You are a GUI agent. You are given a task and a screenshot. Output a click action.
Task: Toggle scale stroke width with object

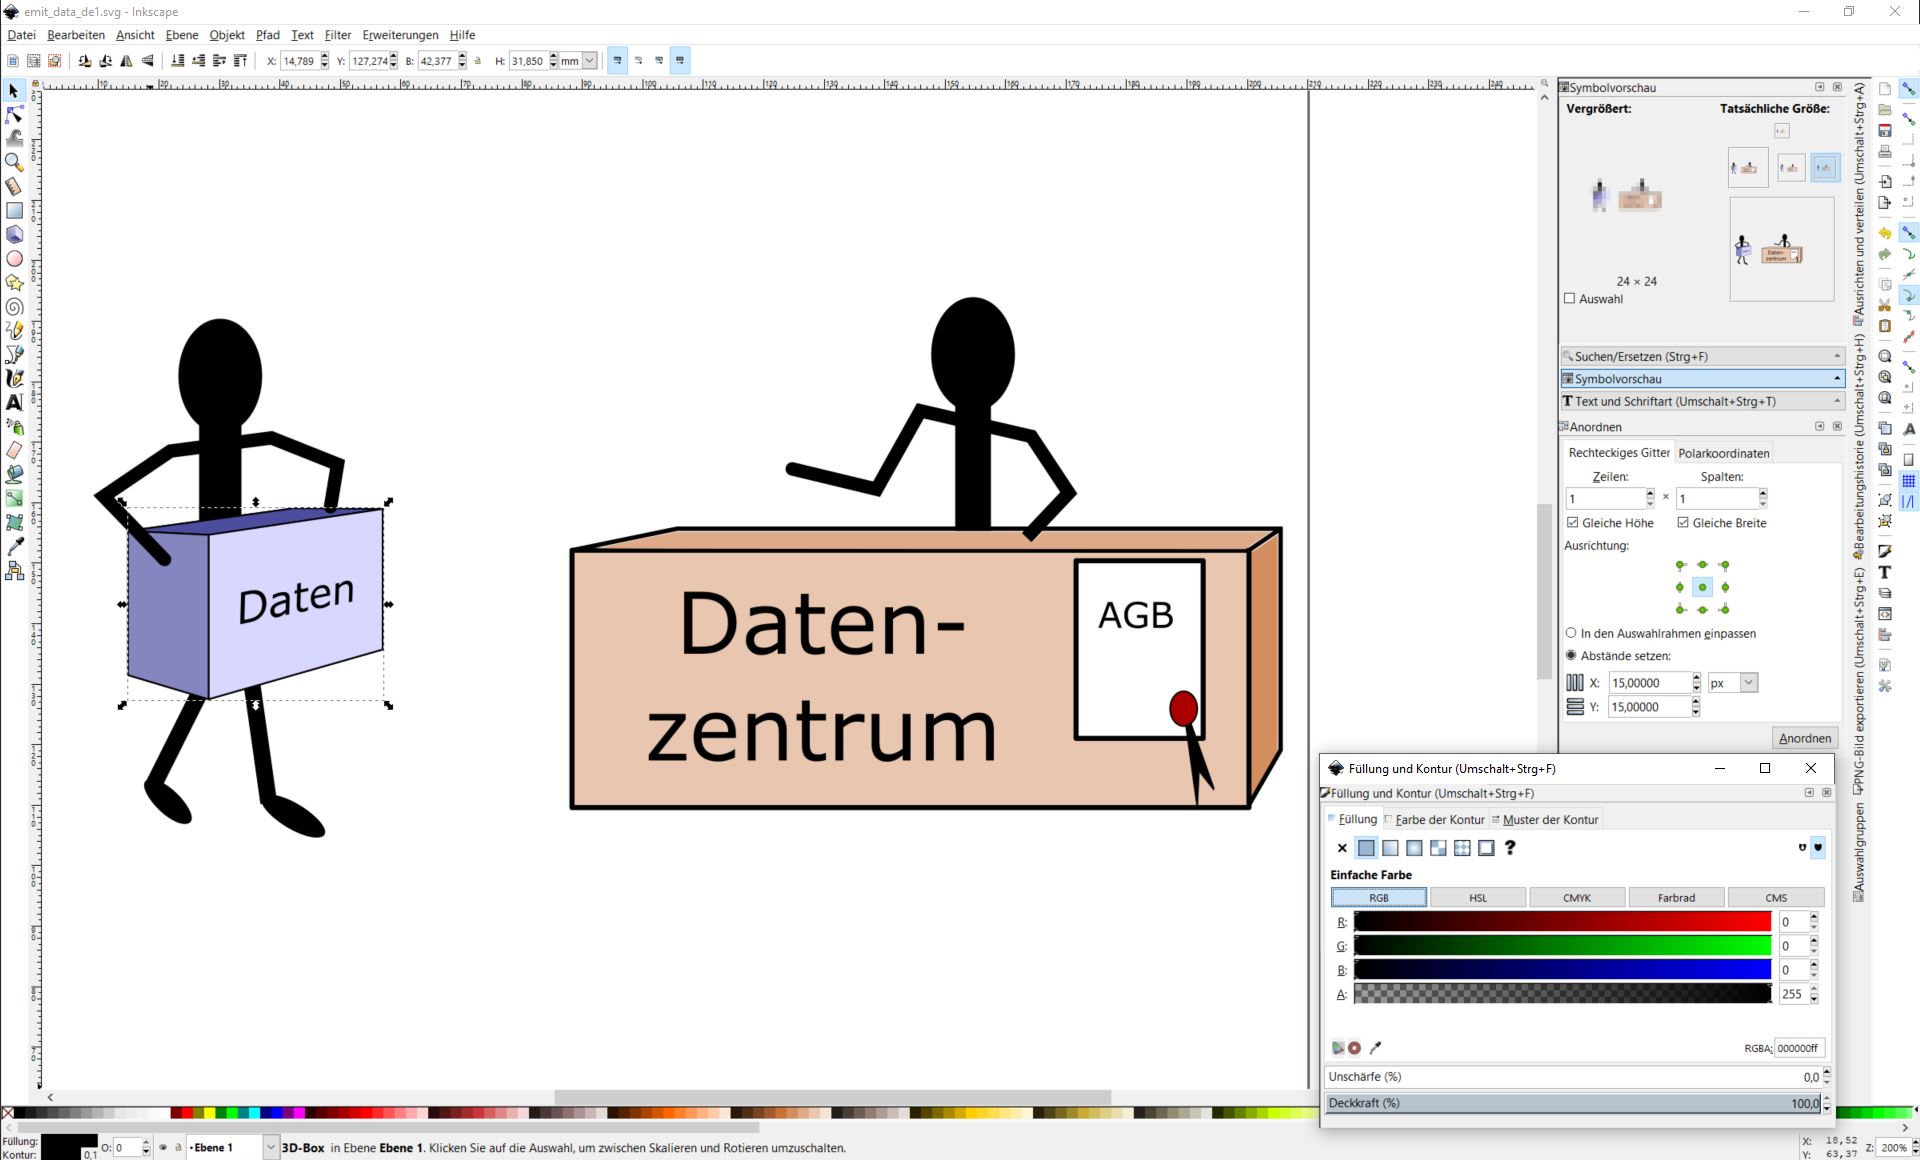[617, 61]
